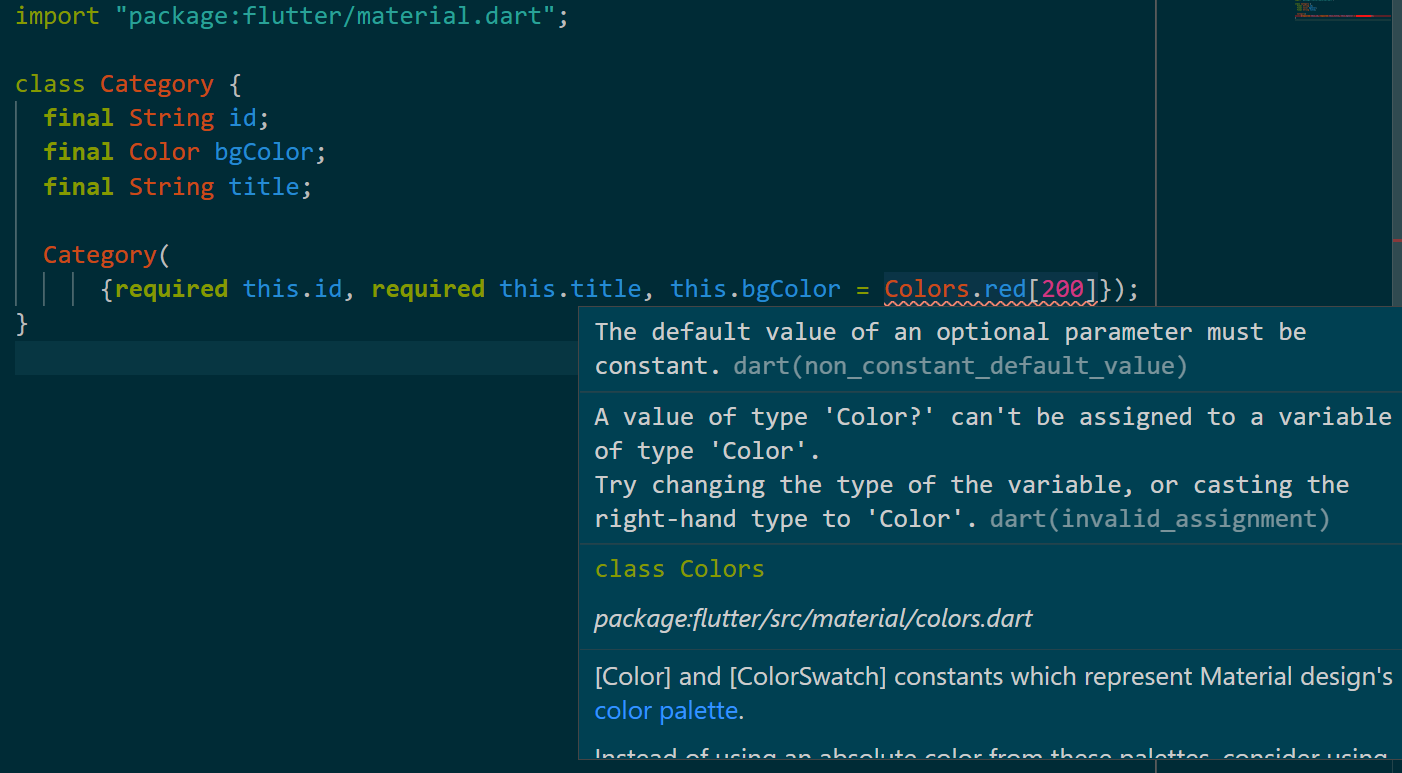Click inside the import package path string
Screen dimensions: 1402x773
point(340,16)
